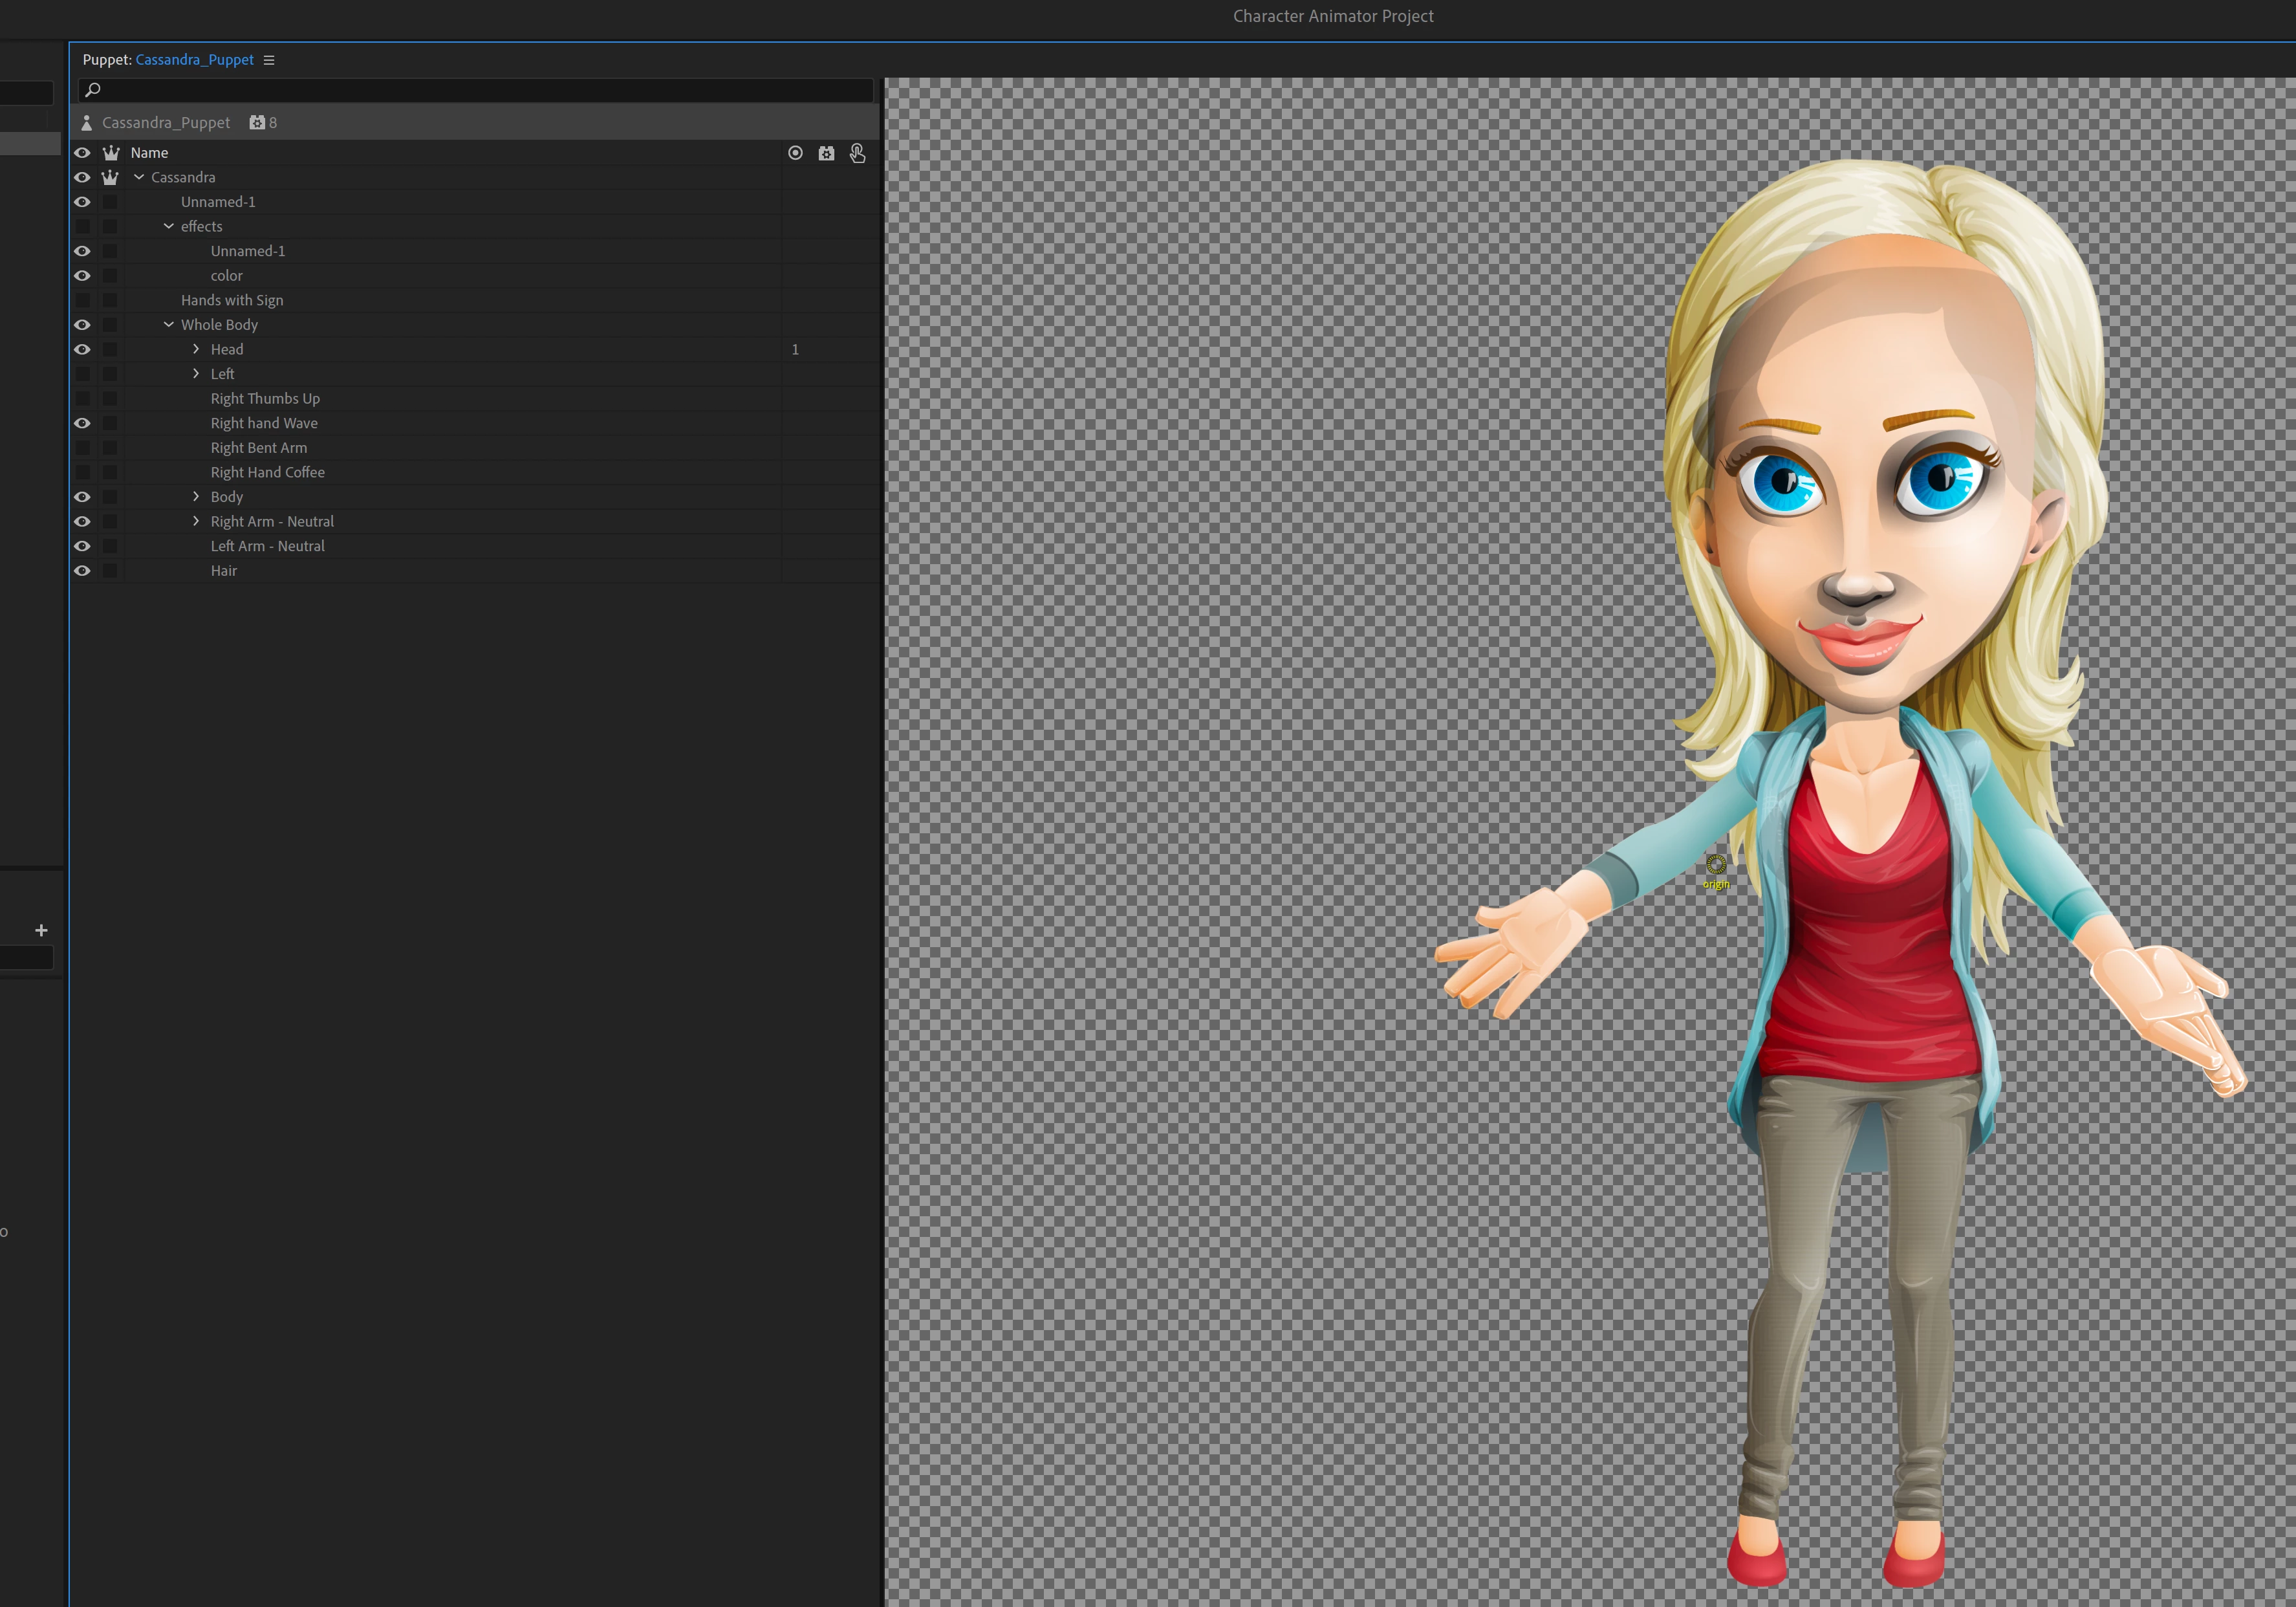Click the Cassandra_Puppet link in panel title
The image size is (2296, 1607).
pos(194,60)
